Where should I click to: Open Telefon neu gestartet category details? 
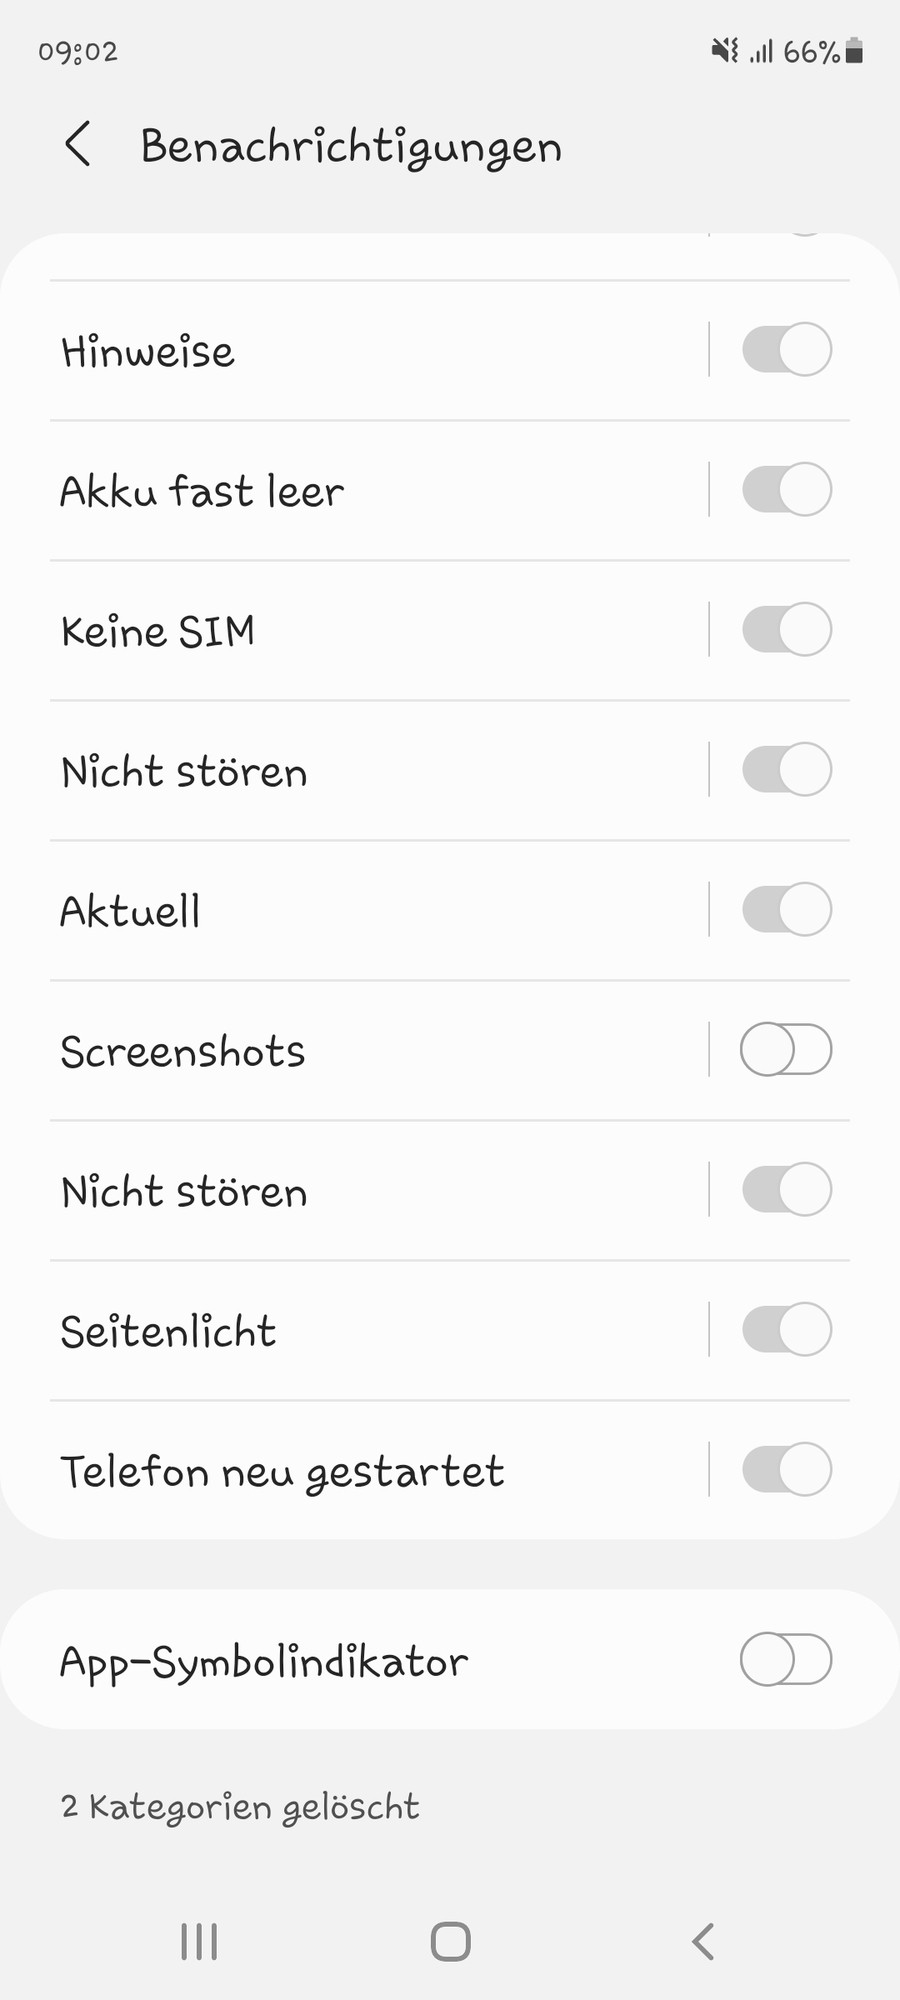pyautogui.click(x=282, y=1471)
